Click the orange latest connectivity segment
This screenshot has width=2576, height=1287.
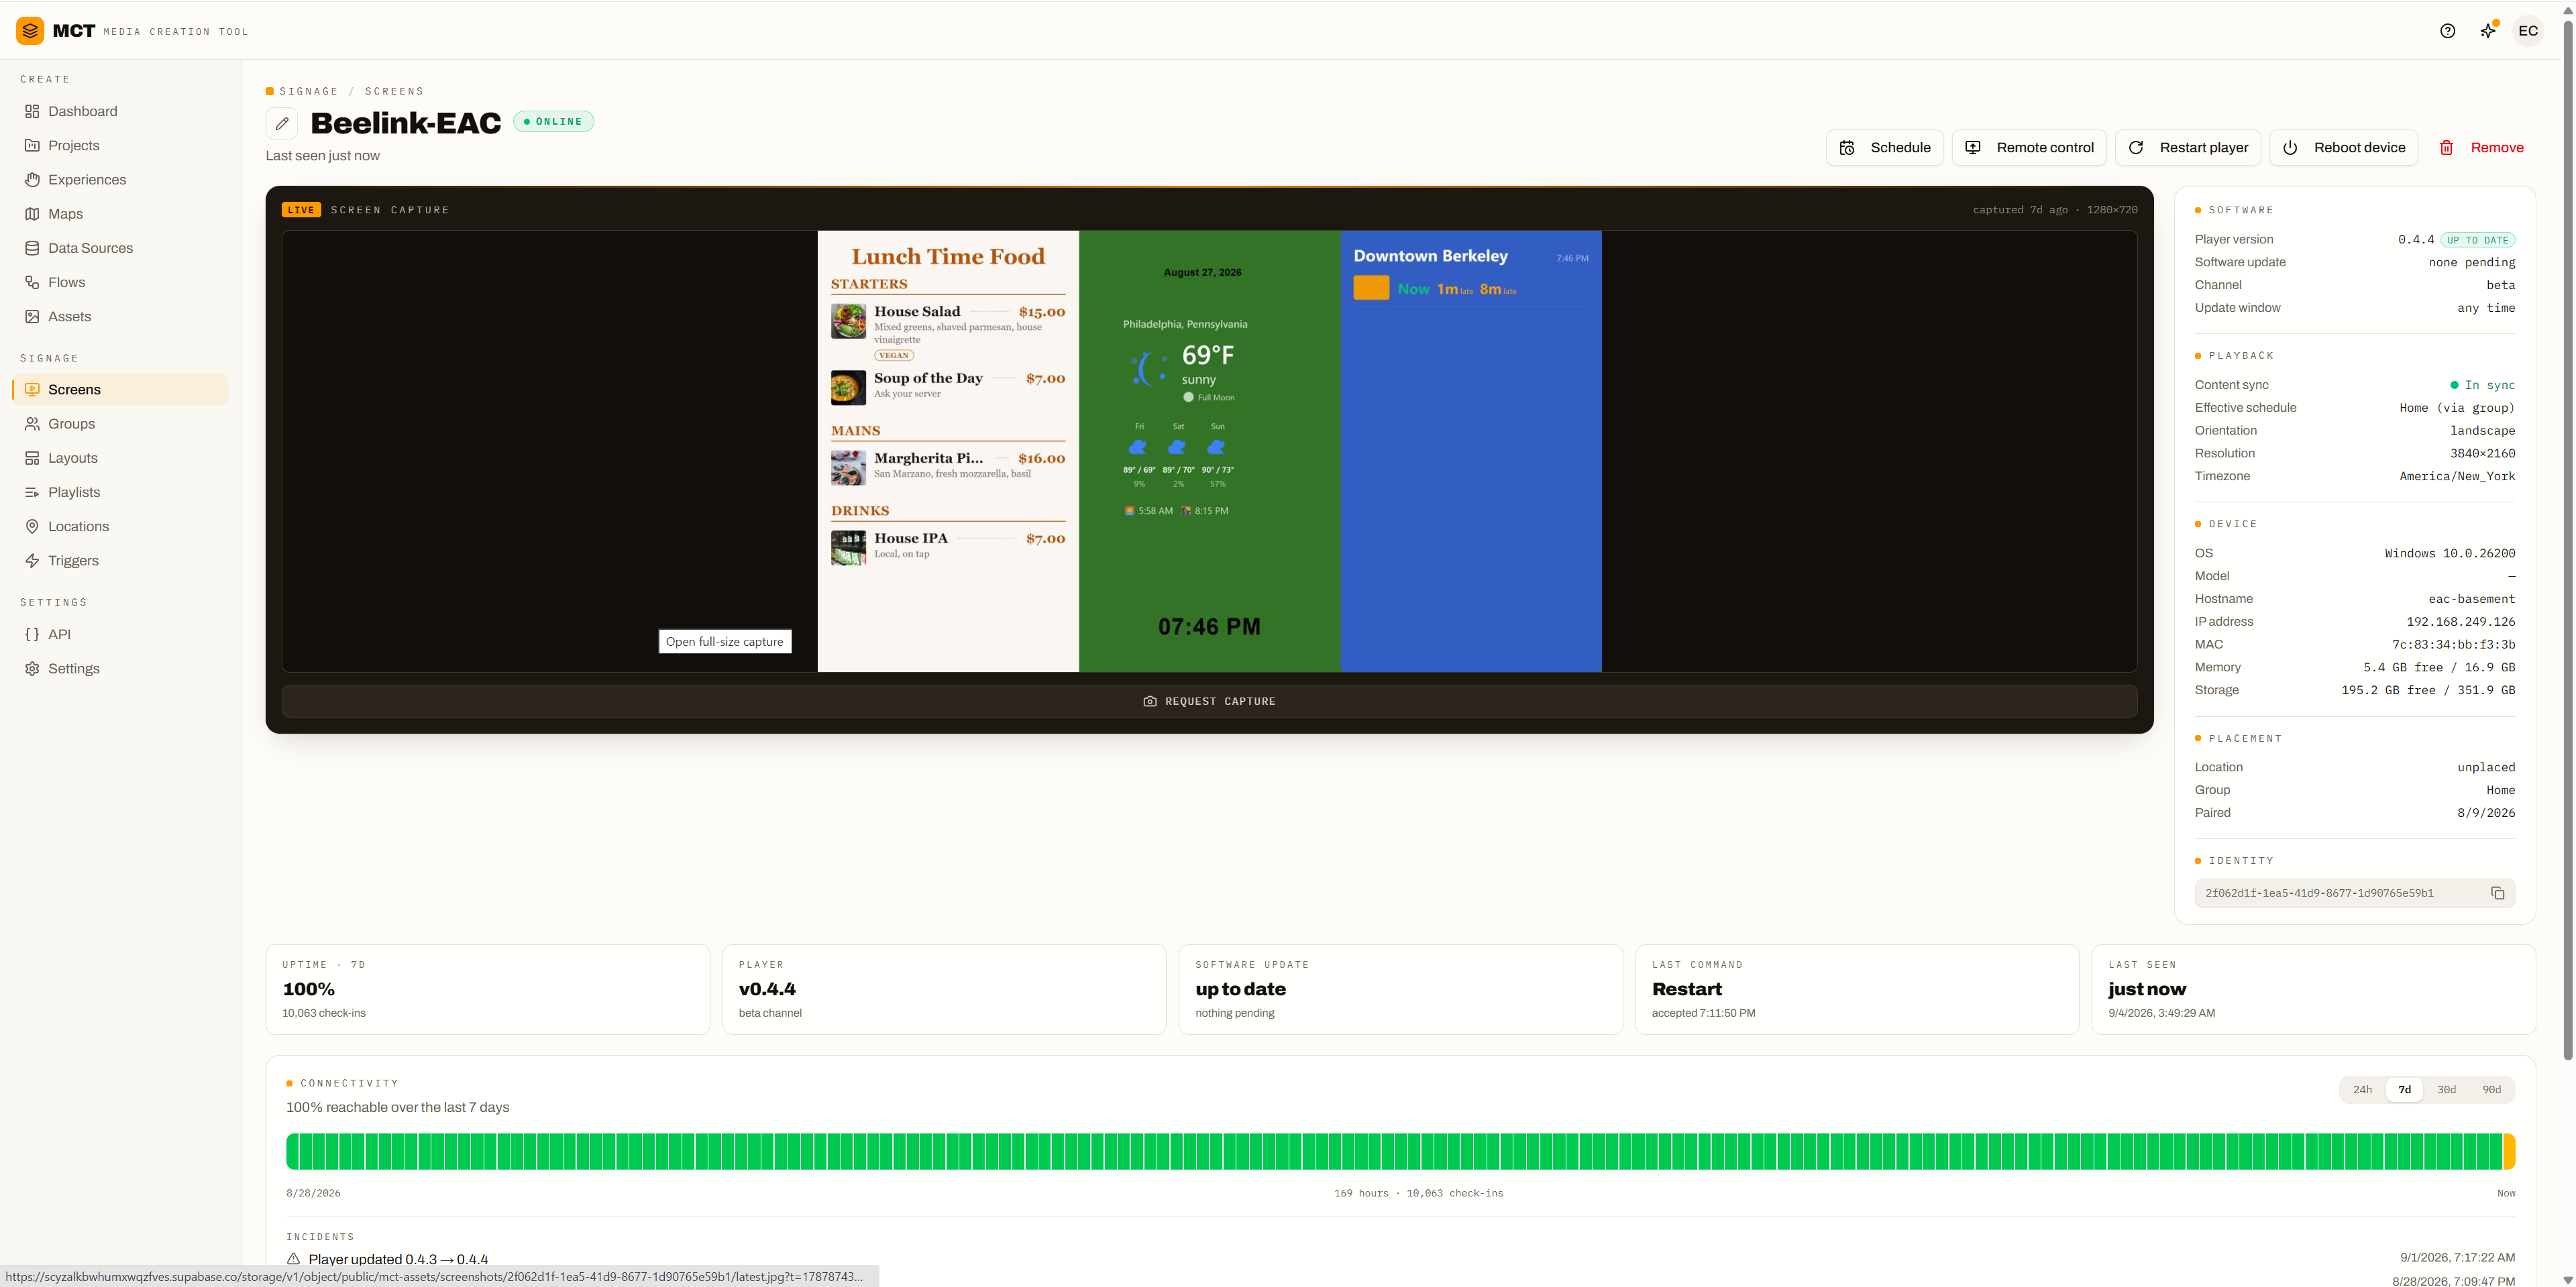click(x=2509, y=1152)
